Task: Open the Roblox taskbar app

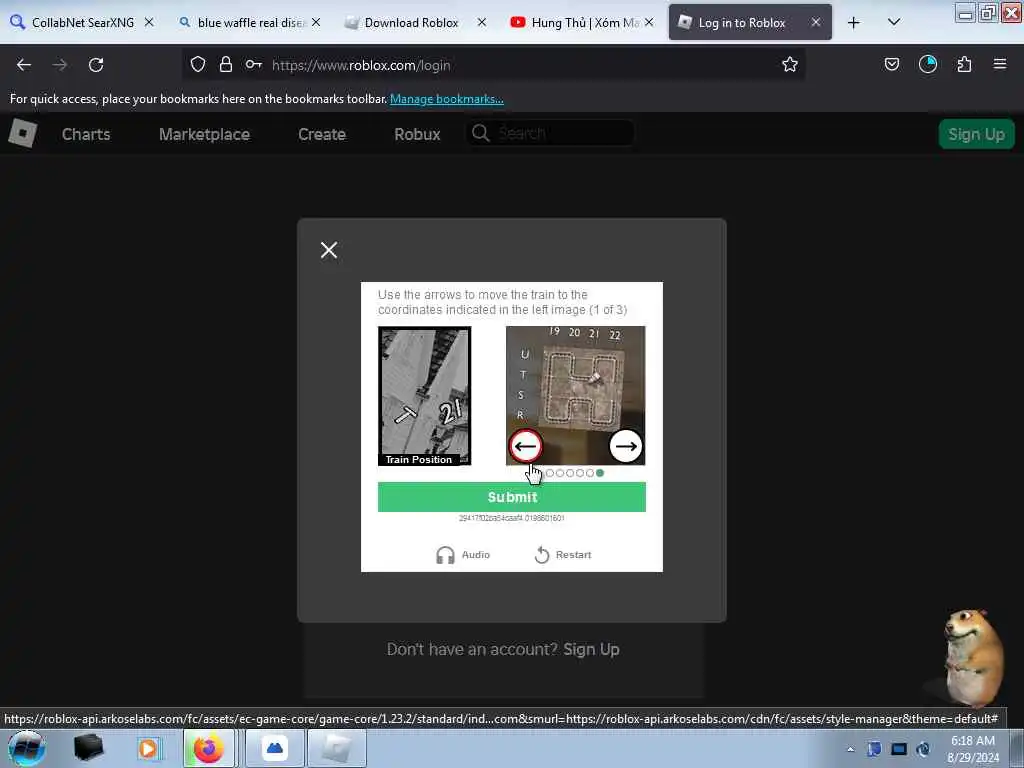Action: click(x=337, y=748)
